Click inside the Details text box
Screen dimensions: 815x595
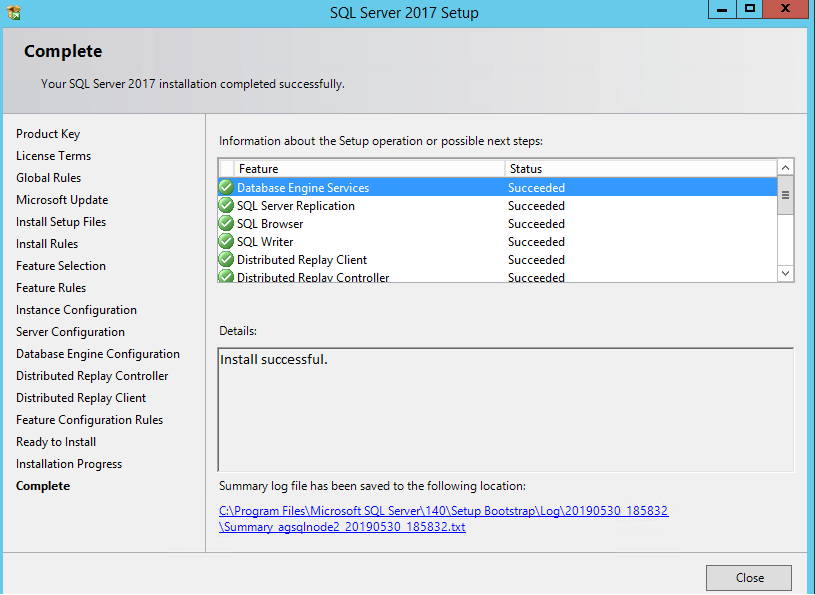[506, 409]
